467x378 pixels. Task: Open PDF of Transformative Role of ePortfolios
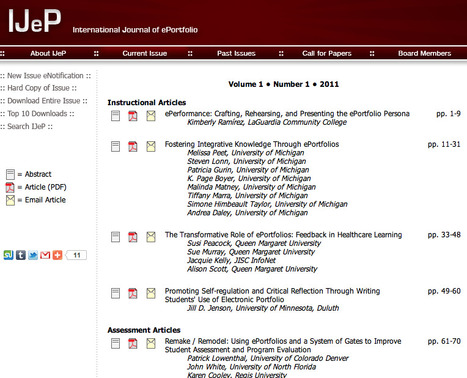pyautogui.click(x=133, y=237)
